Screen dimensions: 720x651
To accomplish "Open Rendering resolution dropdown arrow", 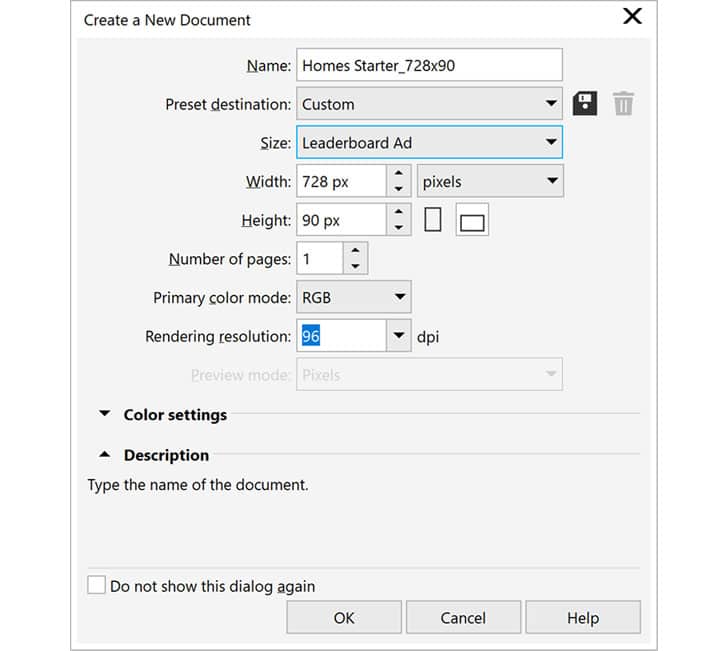I will (x=399, y=336).
